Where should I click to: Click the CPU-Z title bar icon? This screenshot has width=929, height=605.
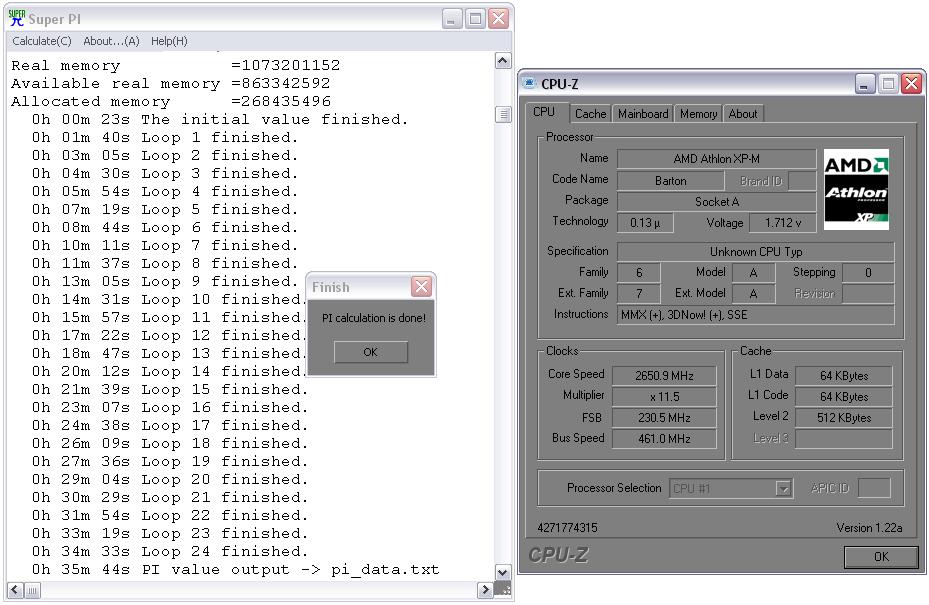(x=530, y=84)
